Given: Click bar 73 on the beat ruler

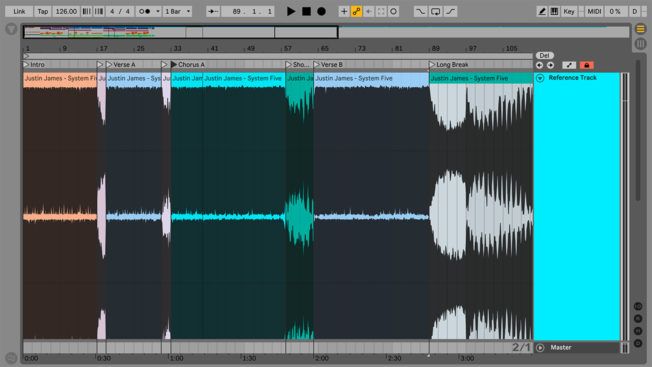Looking at the screenshot, I should [361, 49].
